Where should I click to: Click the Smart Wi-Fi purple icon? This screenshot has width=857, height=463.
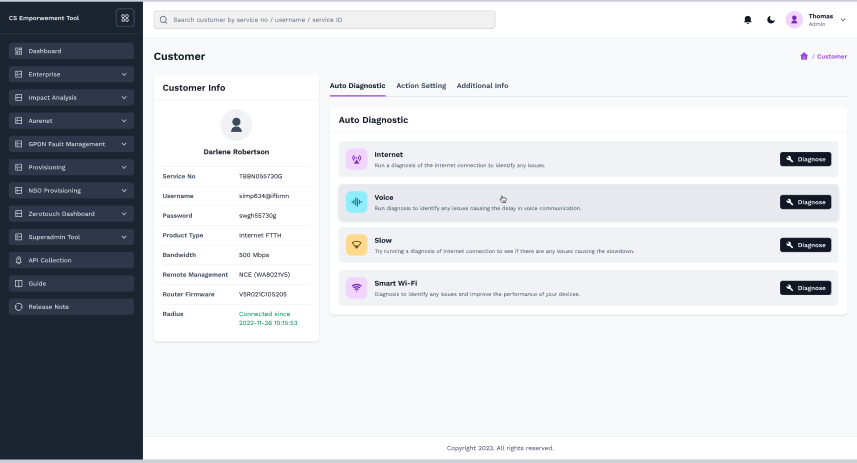pos(356,288)
